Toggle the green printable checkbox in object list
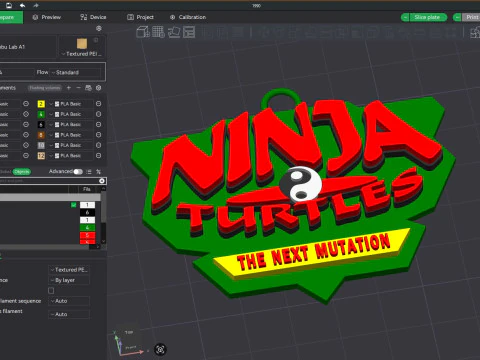480x360 pixels. [74, 205]
